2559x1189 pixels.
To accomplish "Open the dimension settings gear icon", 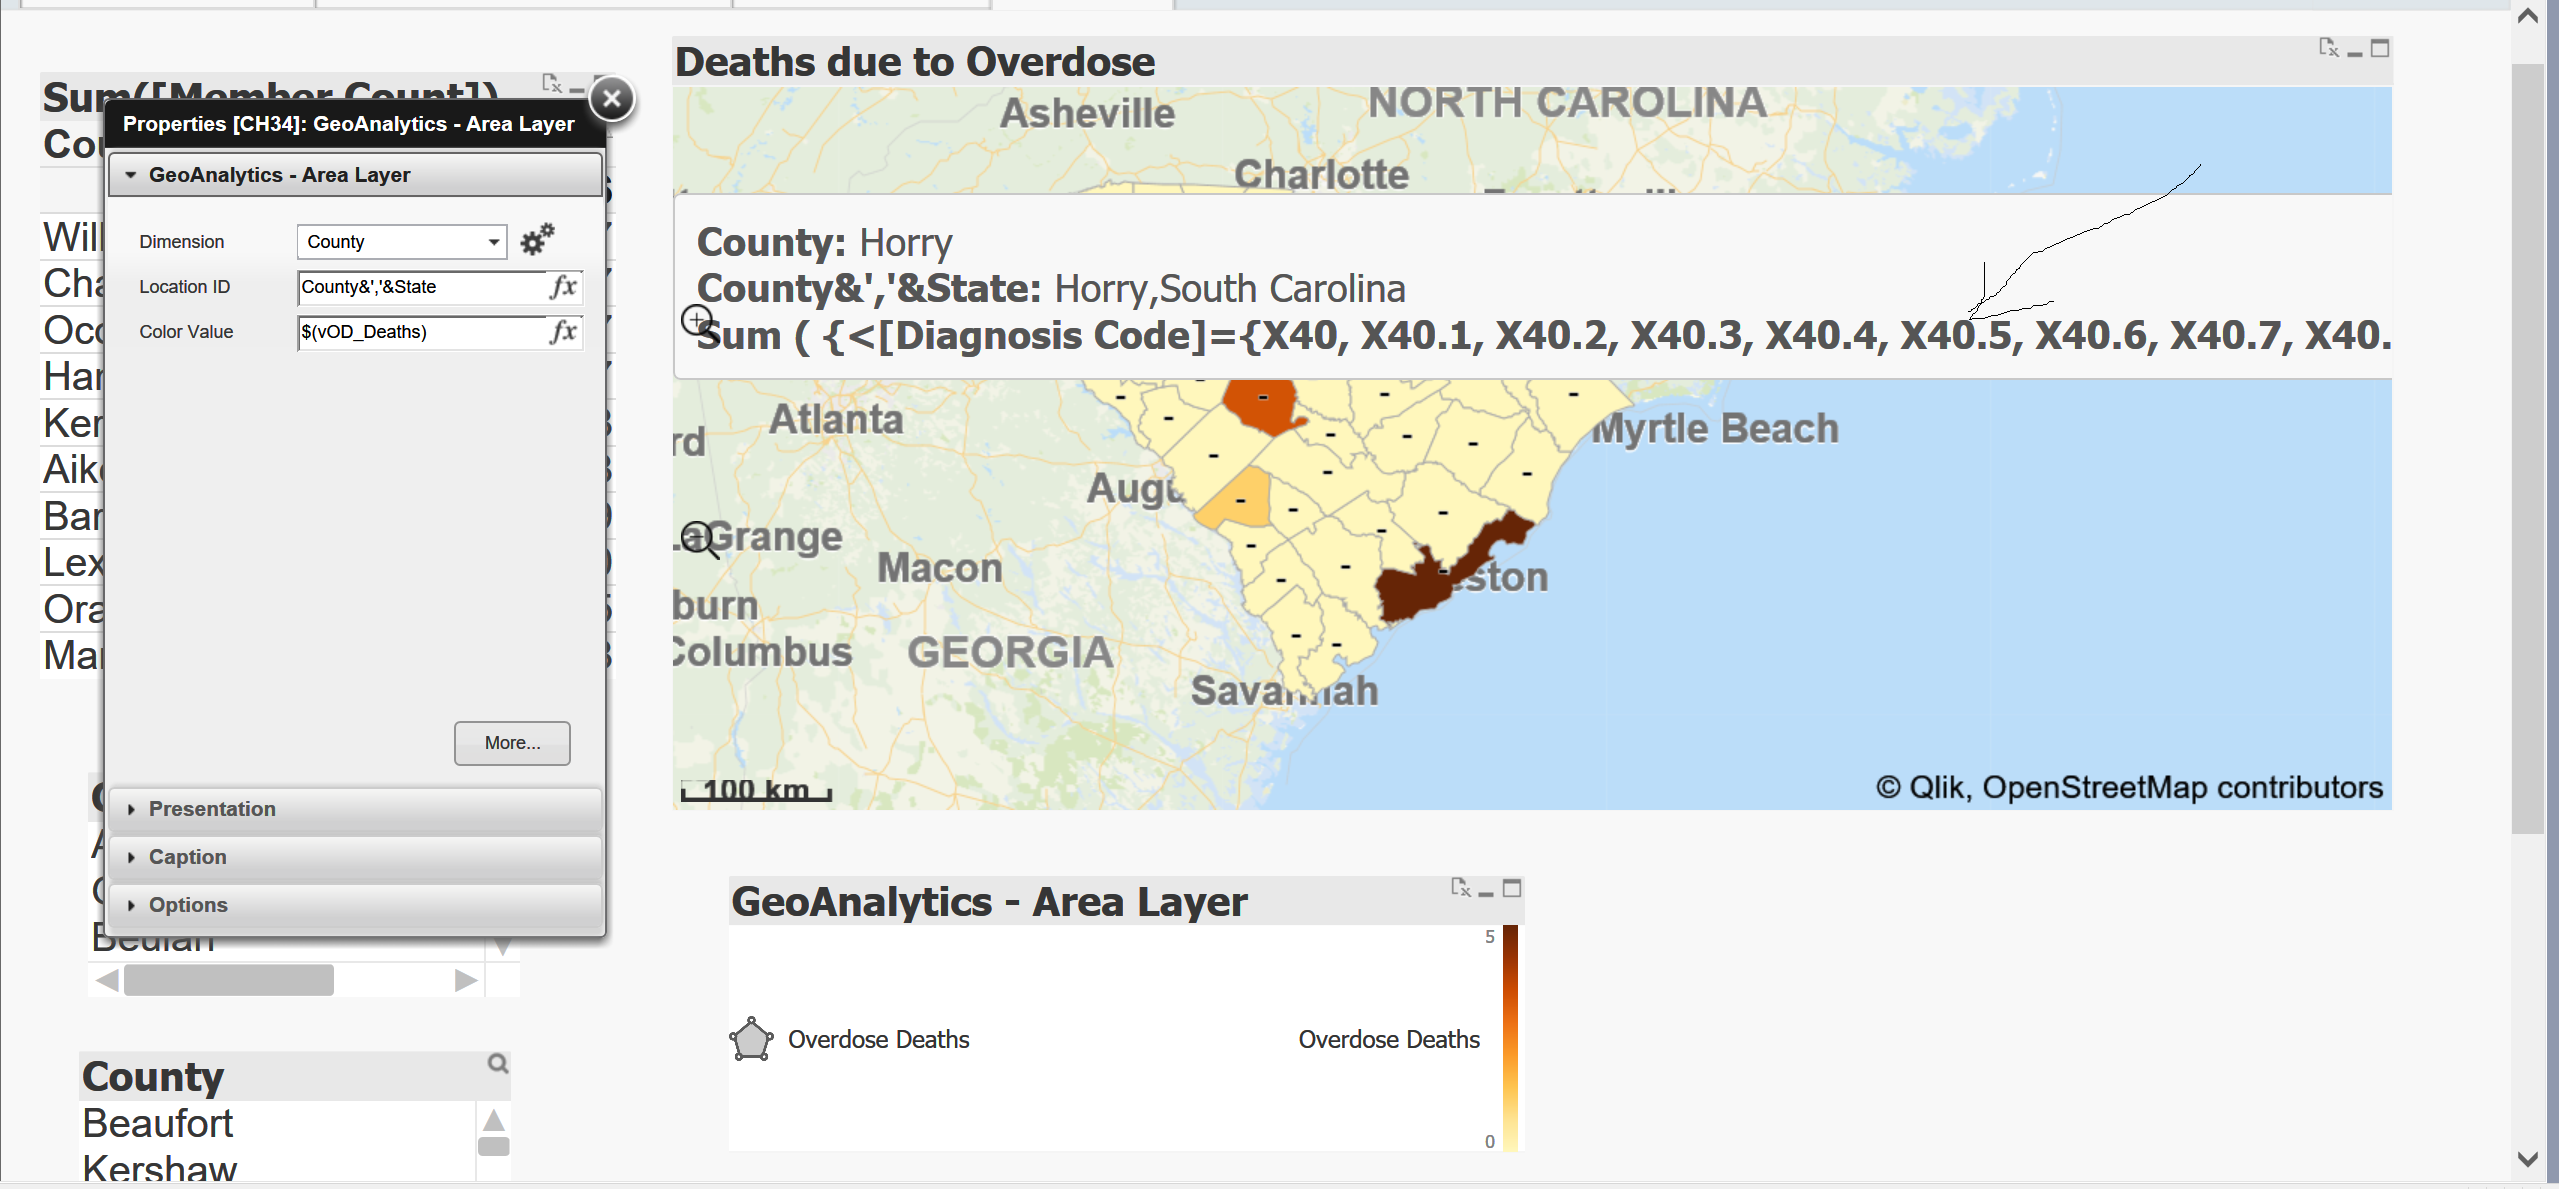I will click(x=537, y=239).
